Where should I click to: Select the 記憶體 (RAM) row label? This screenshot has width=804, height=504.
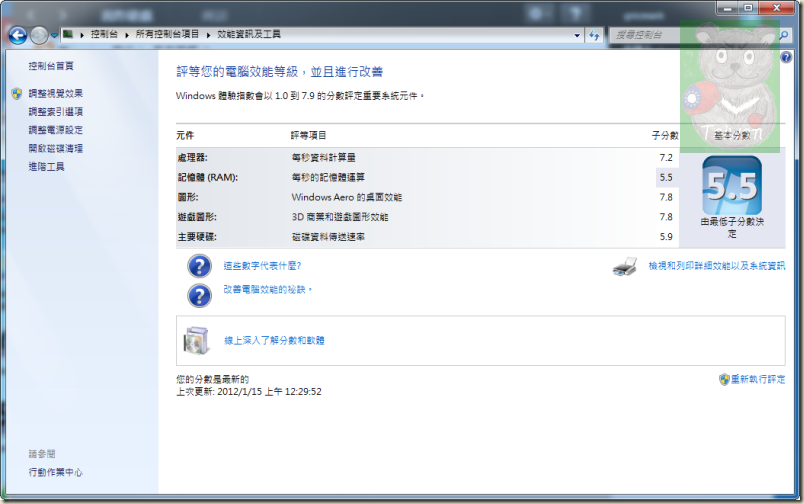tap(208, 177)
